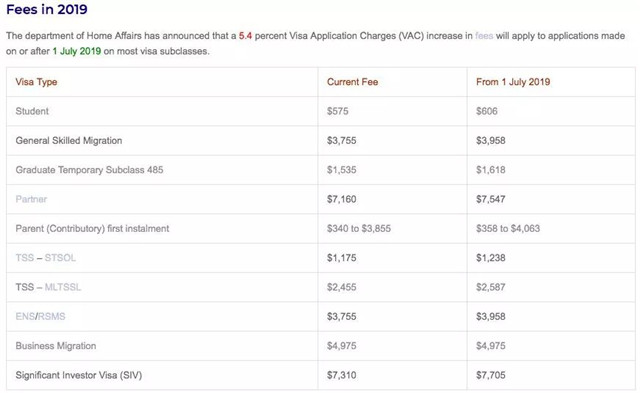Open the ENS link
Viewport: 640px width, 393px height.
point(25,317)
